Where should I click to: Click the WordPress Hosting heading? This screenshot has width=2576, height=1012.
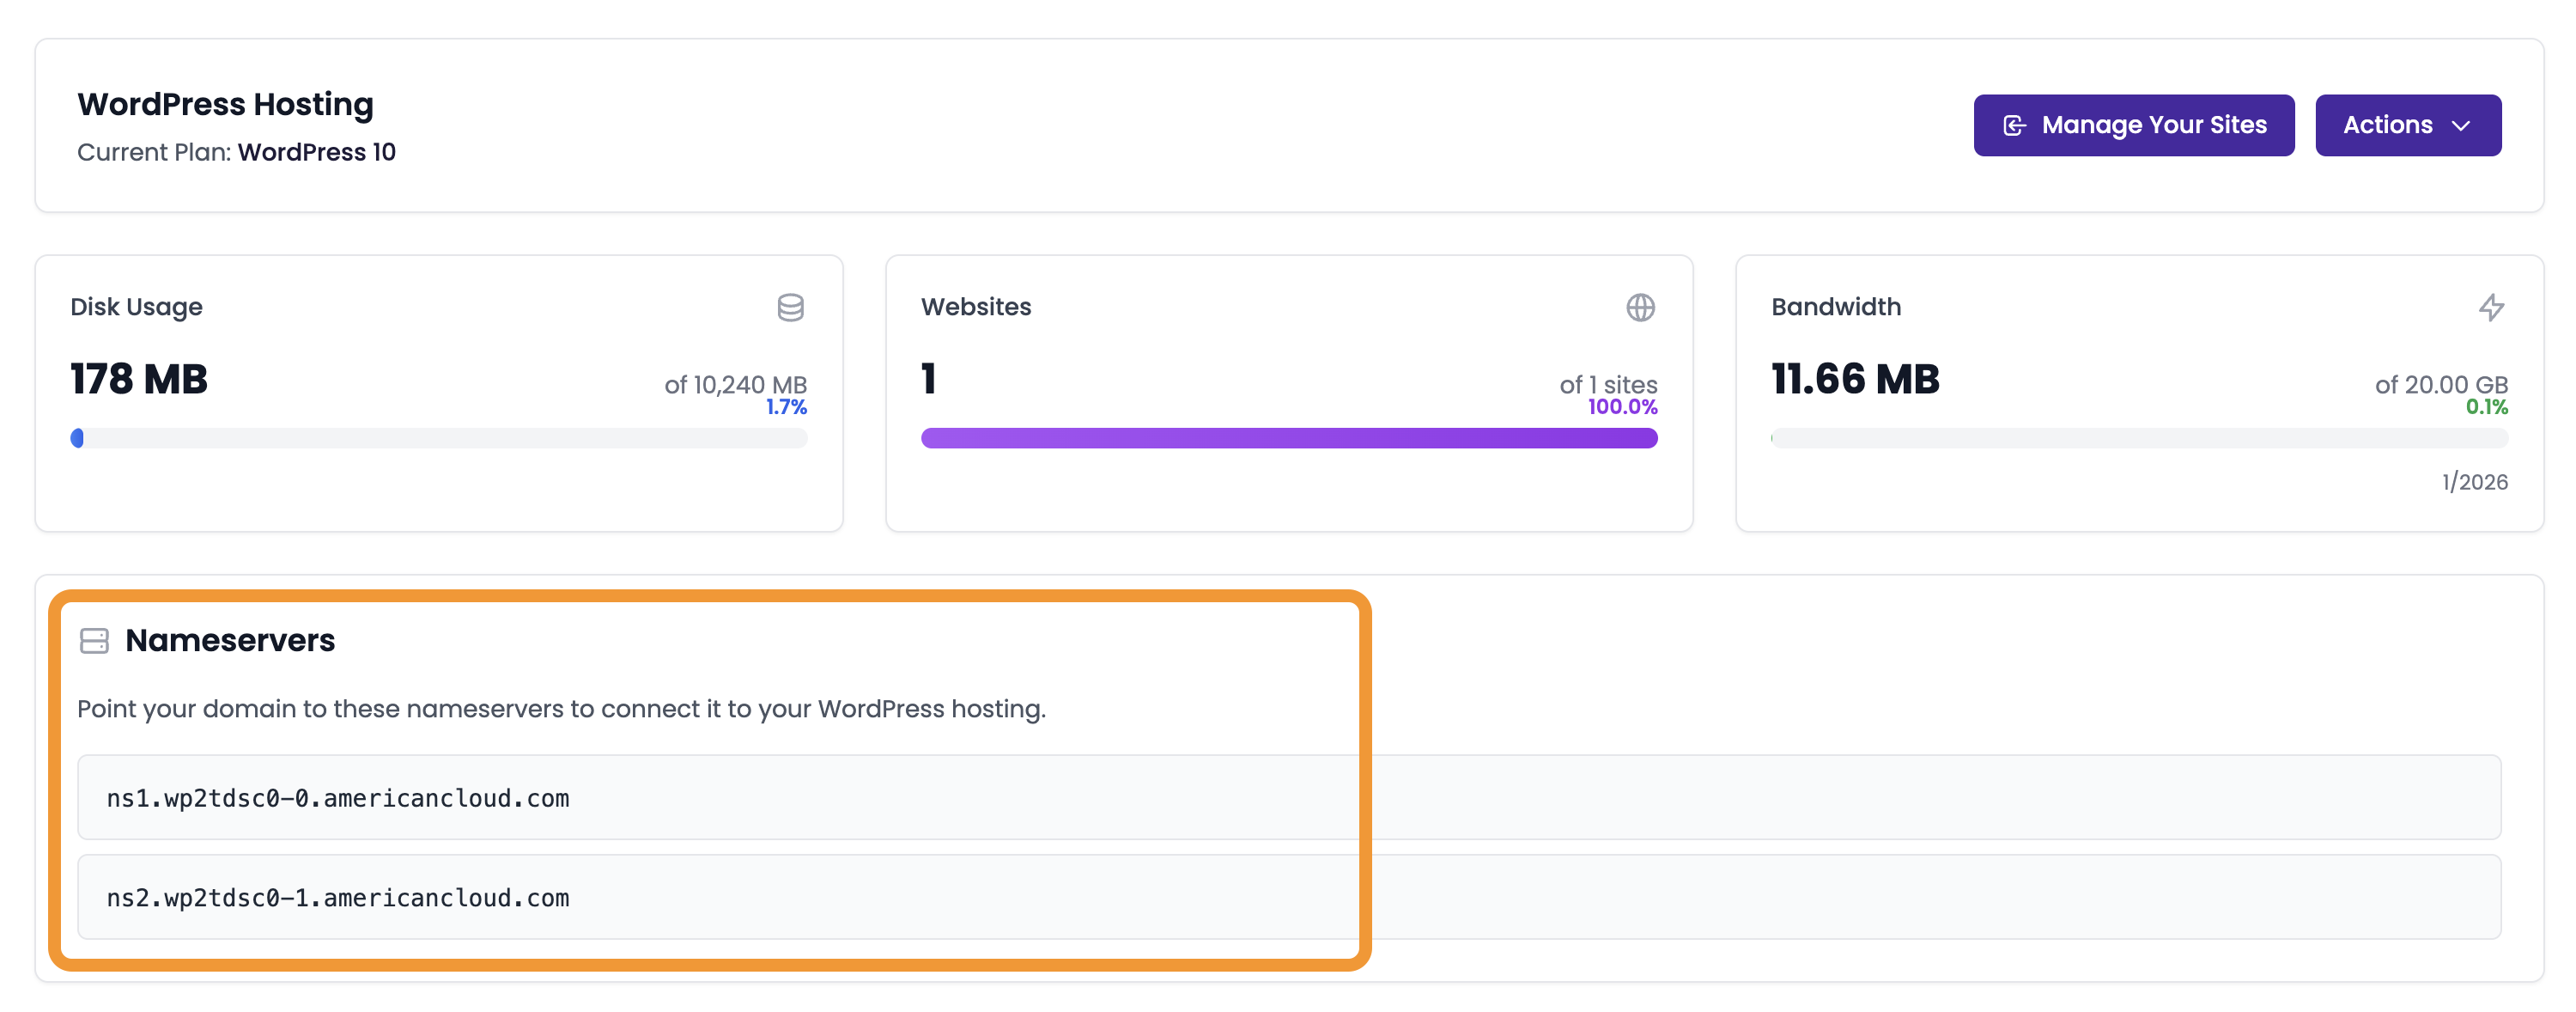(x=225, y=104)
